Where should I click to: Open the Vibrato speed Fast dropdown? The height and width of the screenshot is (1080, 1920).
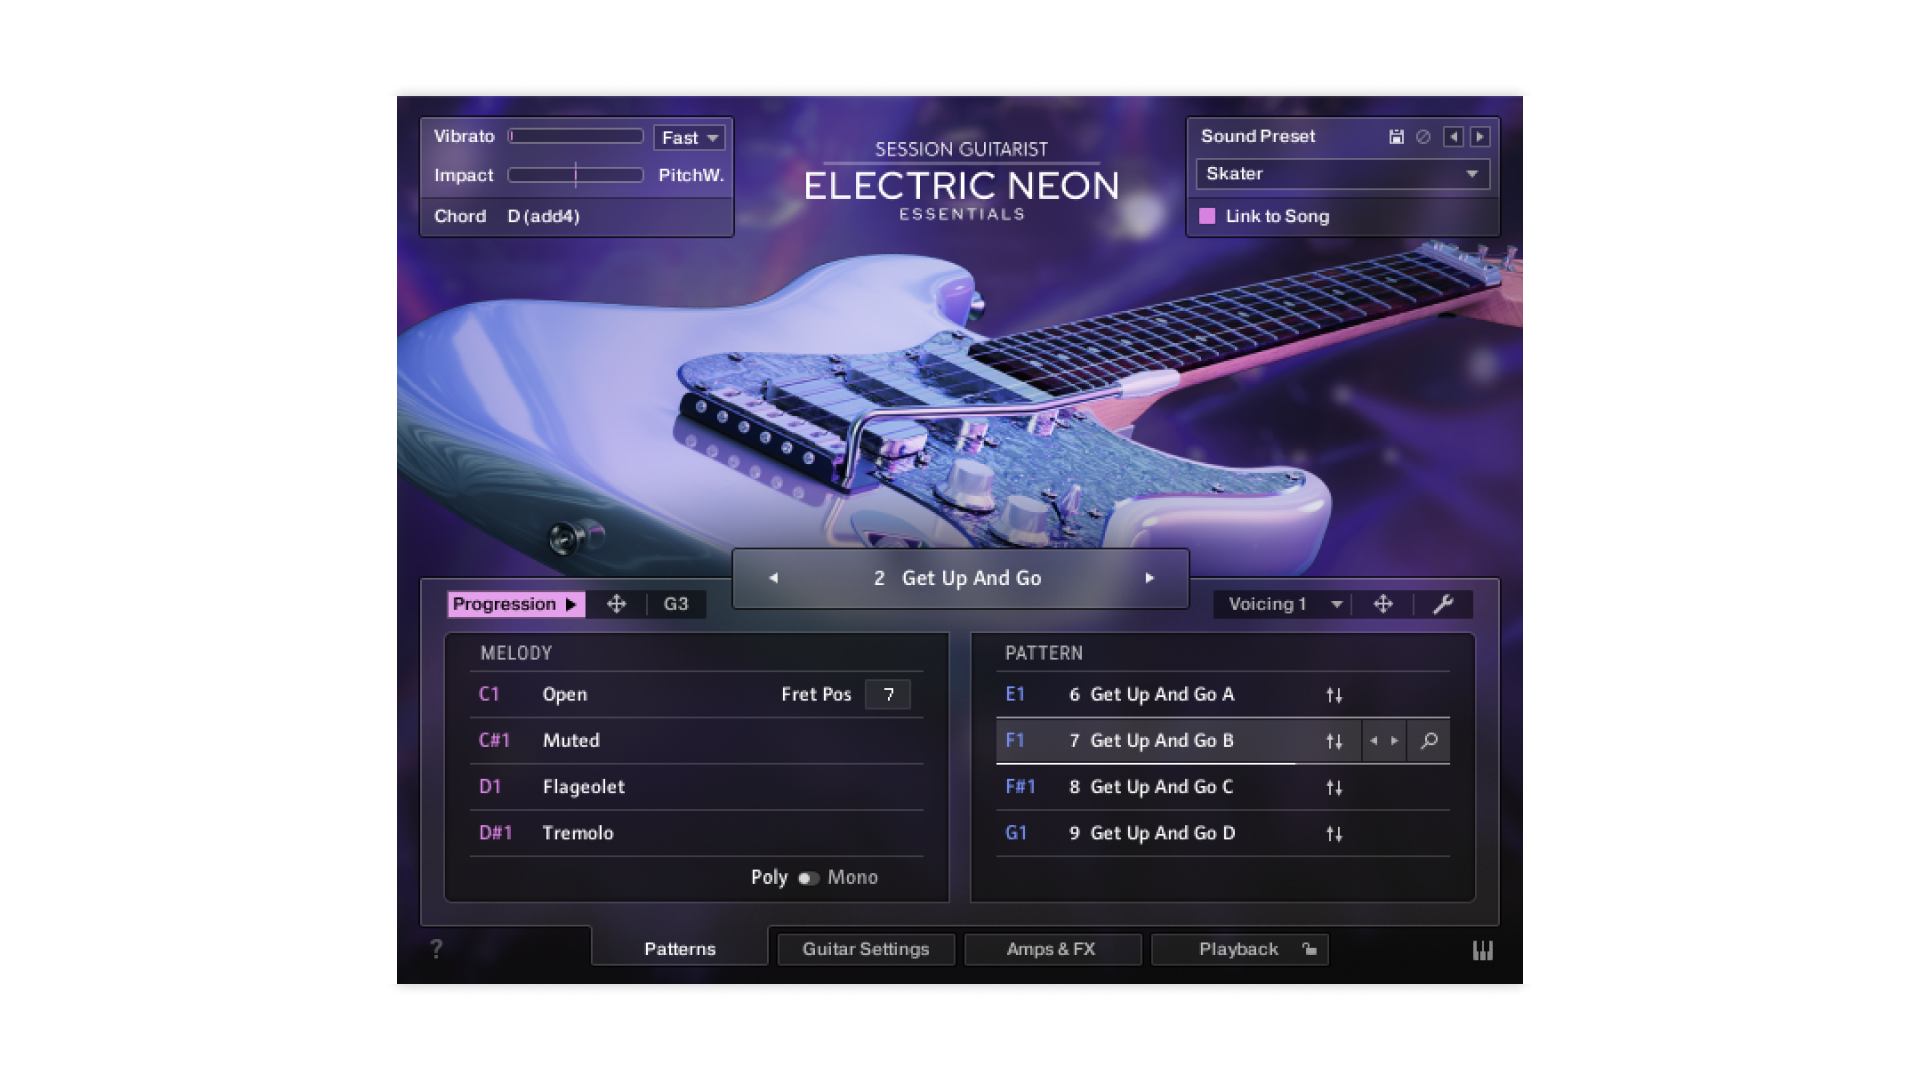[689, 138]
